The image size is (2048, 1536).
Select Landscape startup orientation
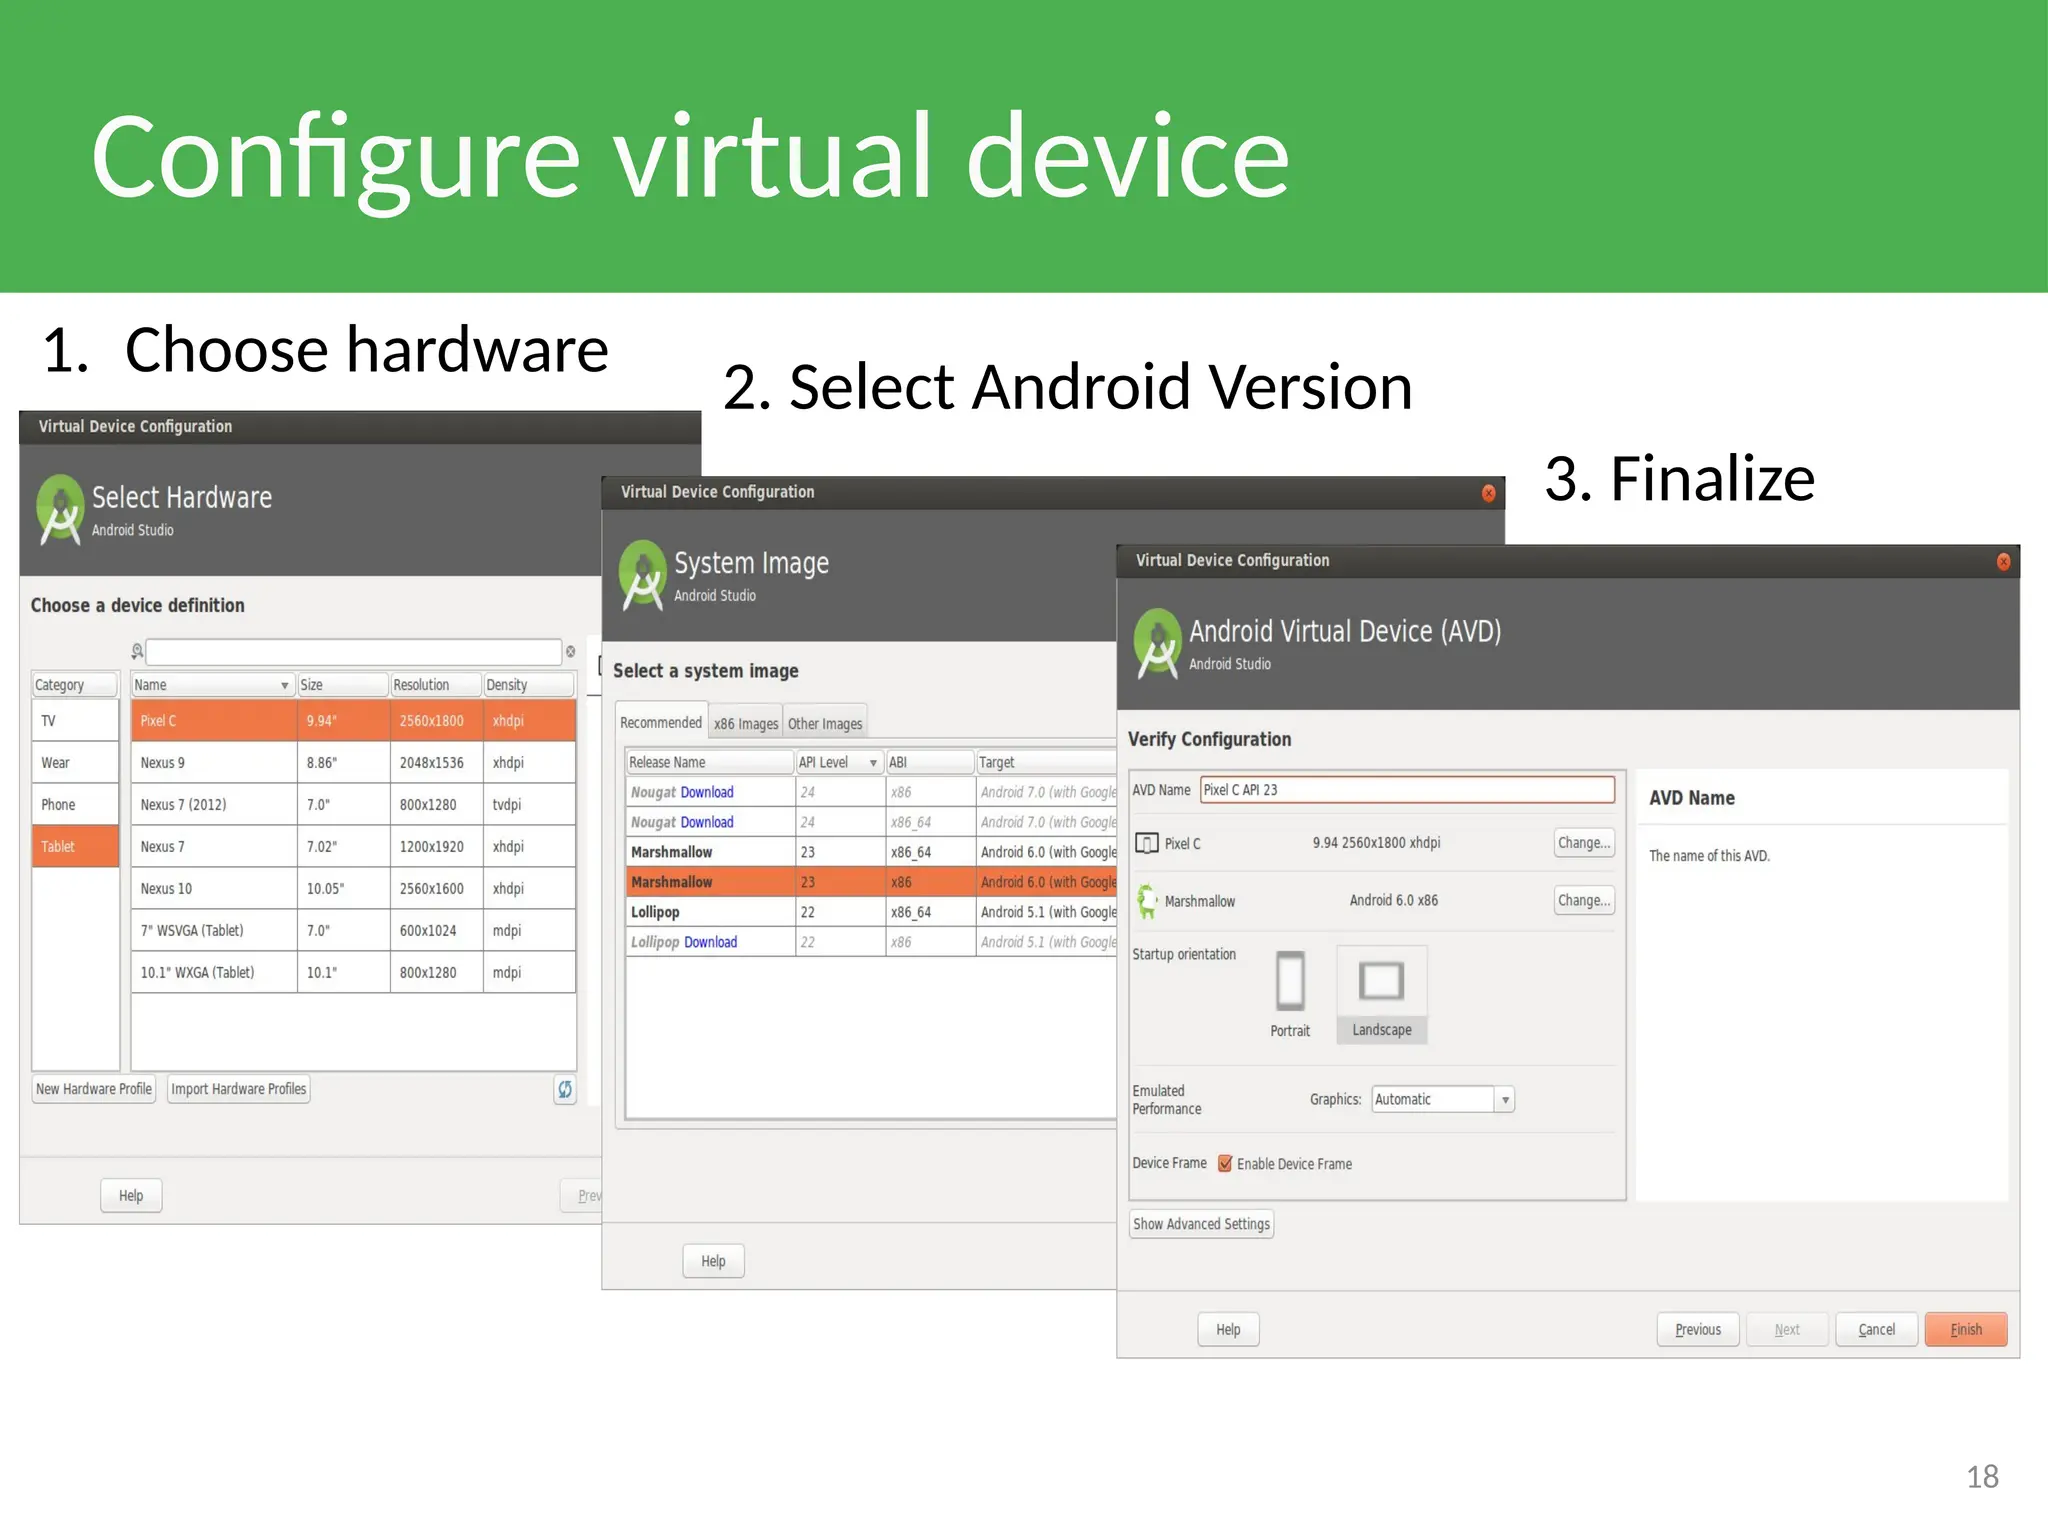tap(1382, 994)
